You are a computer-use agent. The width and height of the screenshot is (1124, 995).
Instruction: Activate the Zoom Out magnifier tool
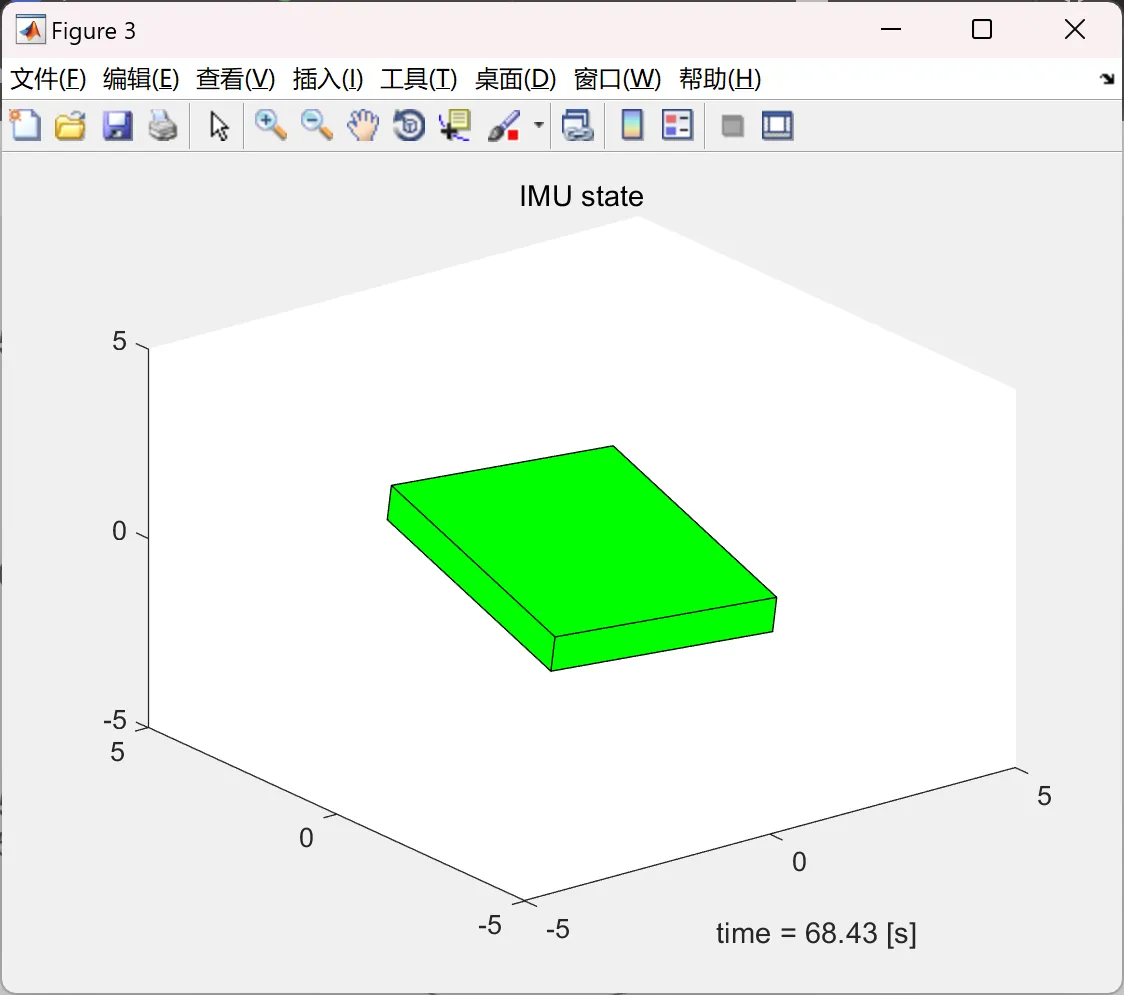317,125
